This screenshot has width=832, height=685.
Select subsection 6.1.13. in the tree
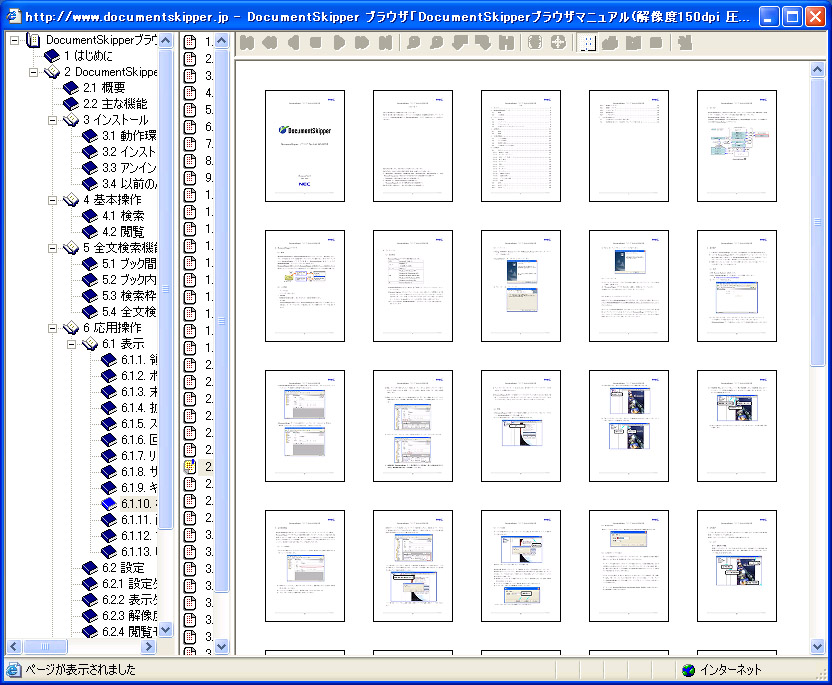(x=139, y=552)
